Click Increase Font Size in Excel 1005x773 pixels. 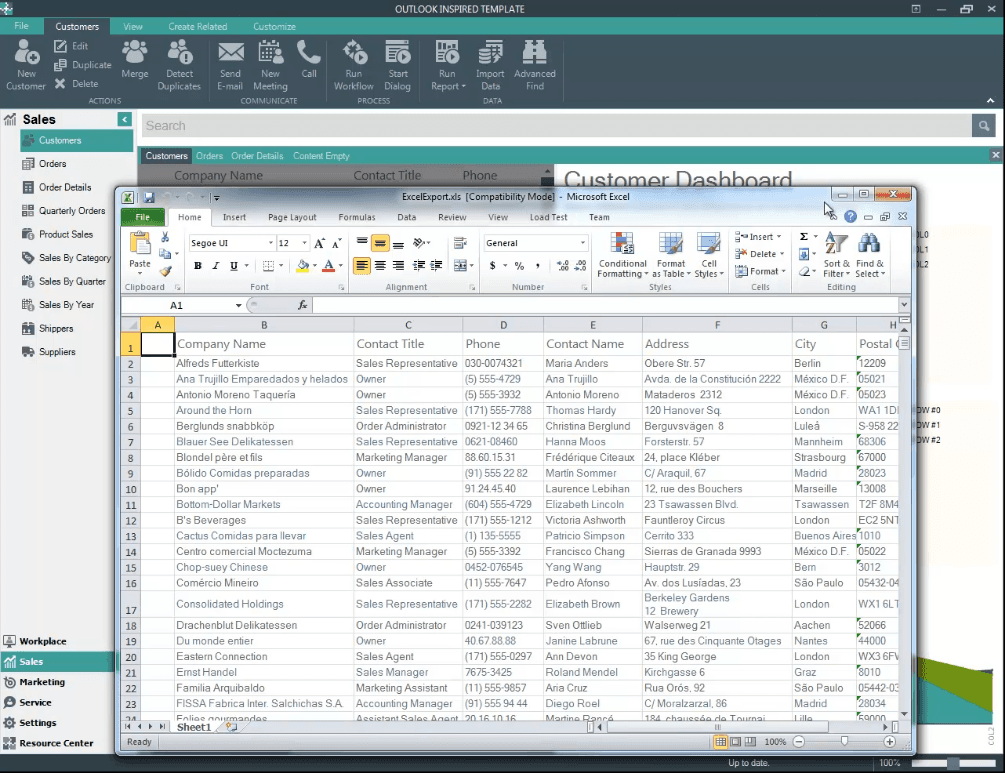point(319,243)
